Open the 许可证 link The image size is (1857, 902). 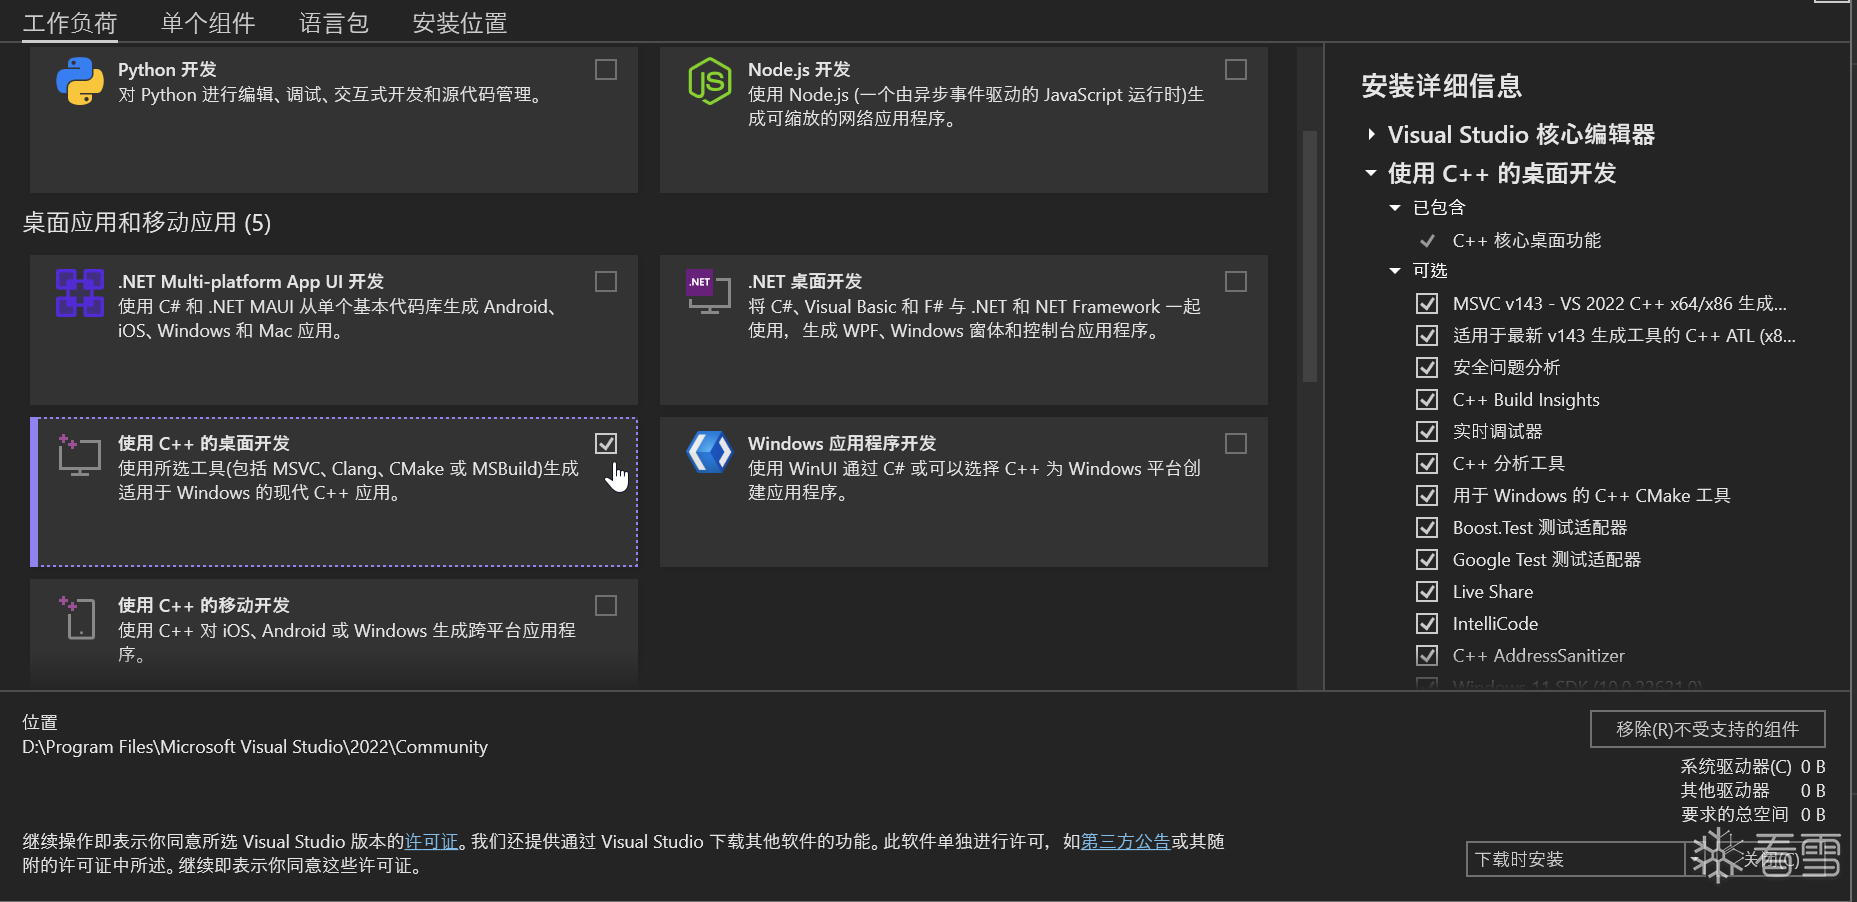point(431,842)
